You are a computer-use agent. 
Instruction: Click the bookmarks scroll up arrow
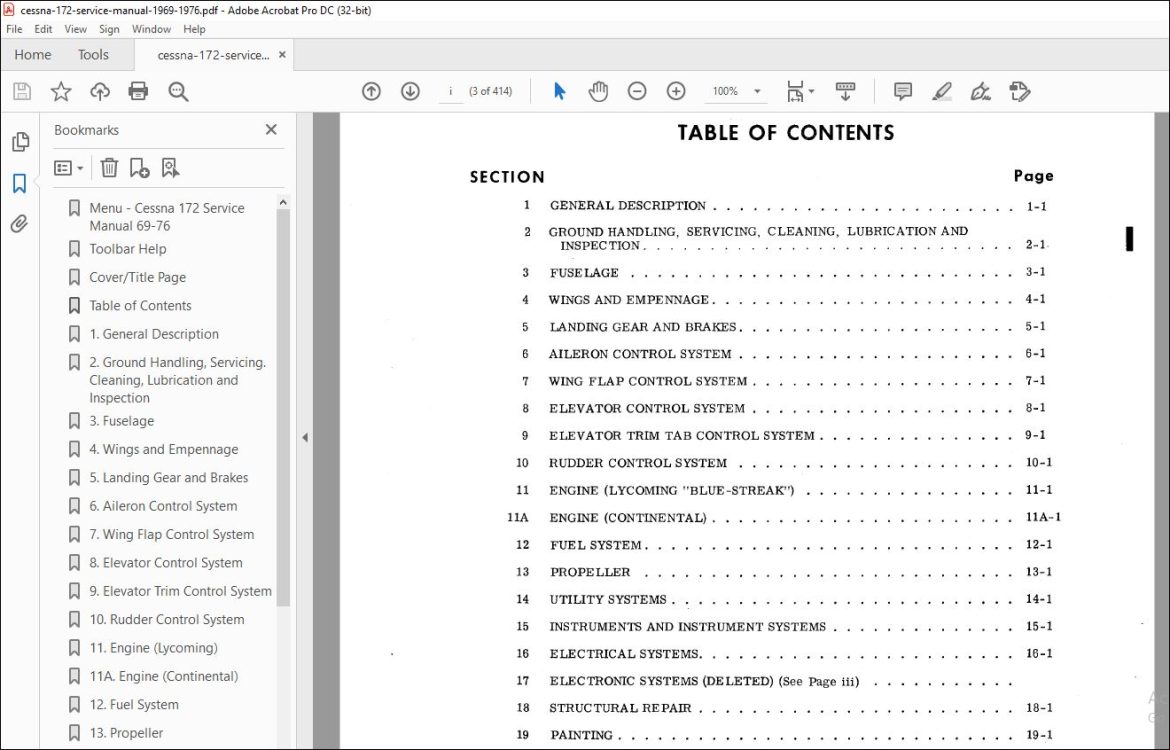(x=283, y=202)
